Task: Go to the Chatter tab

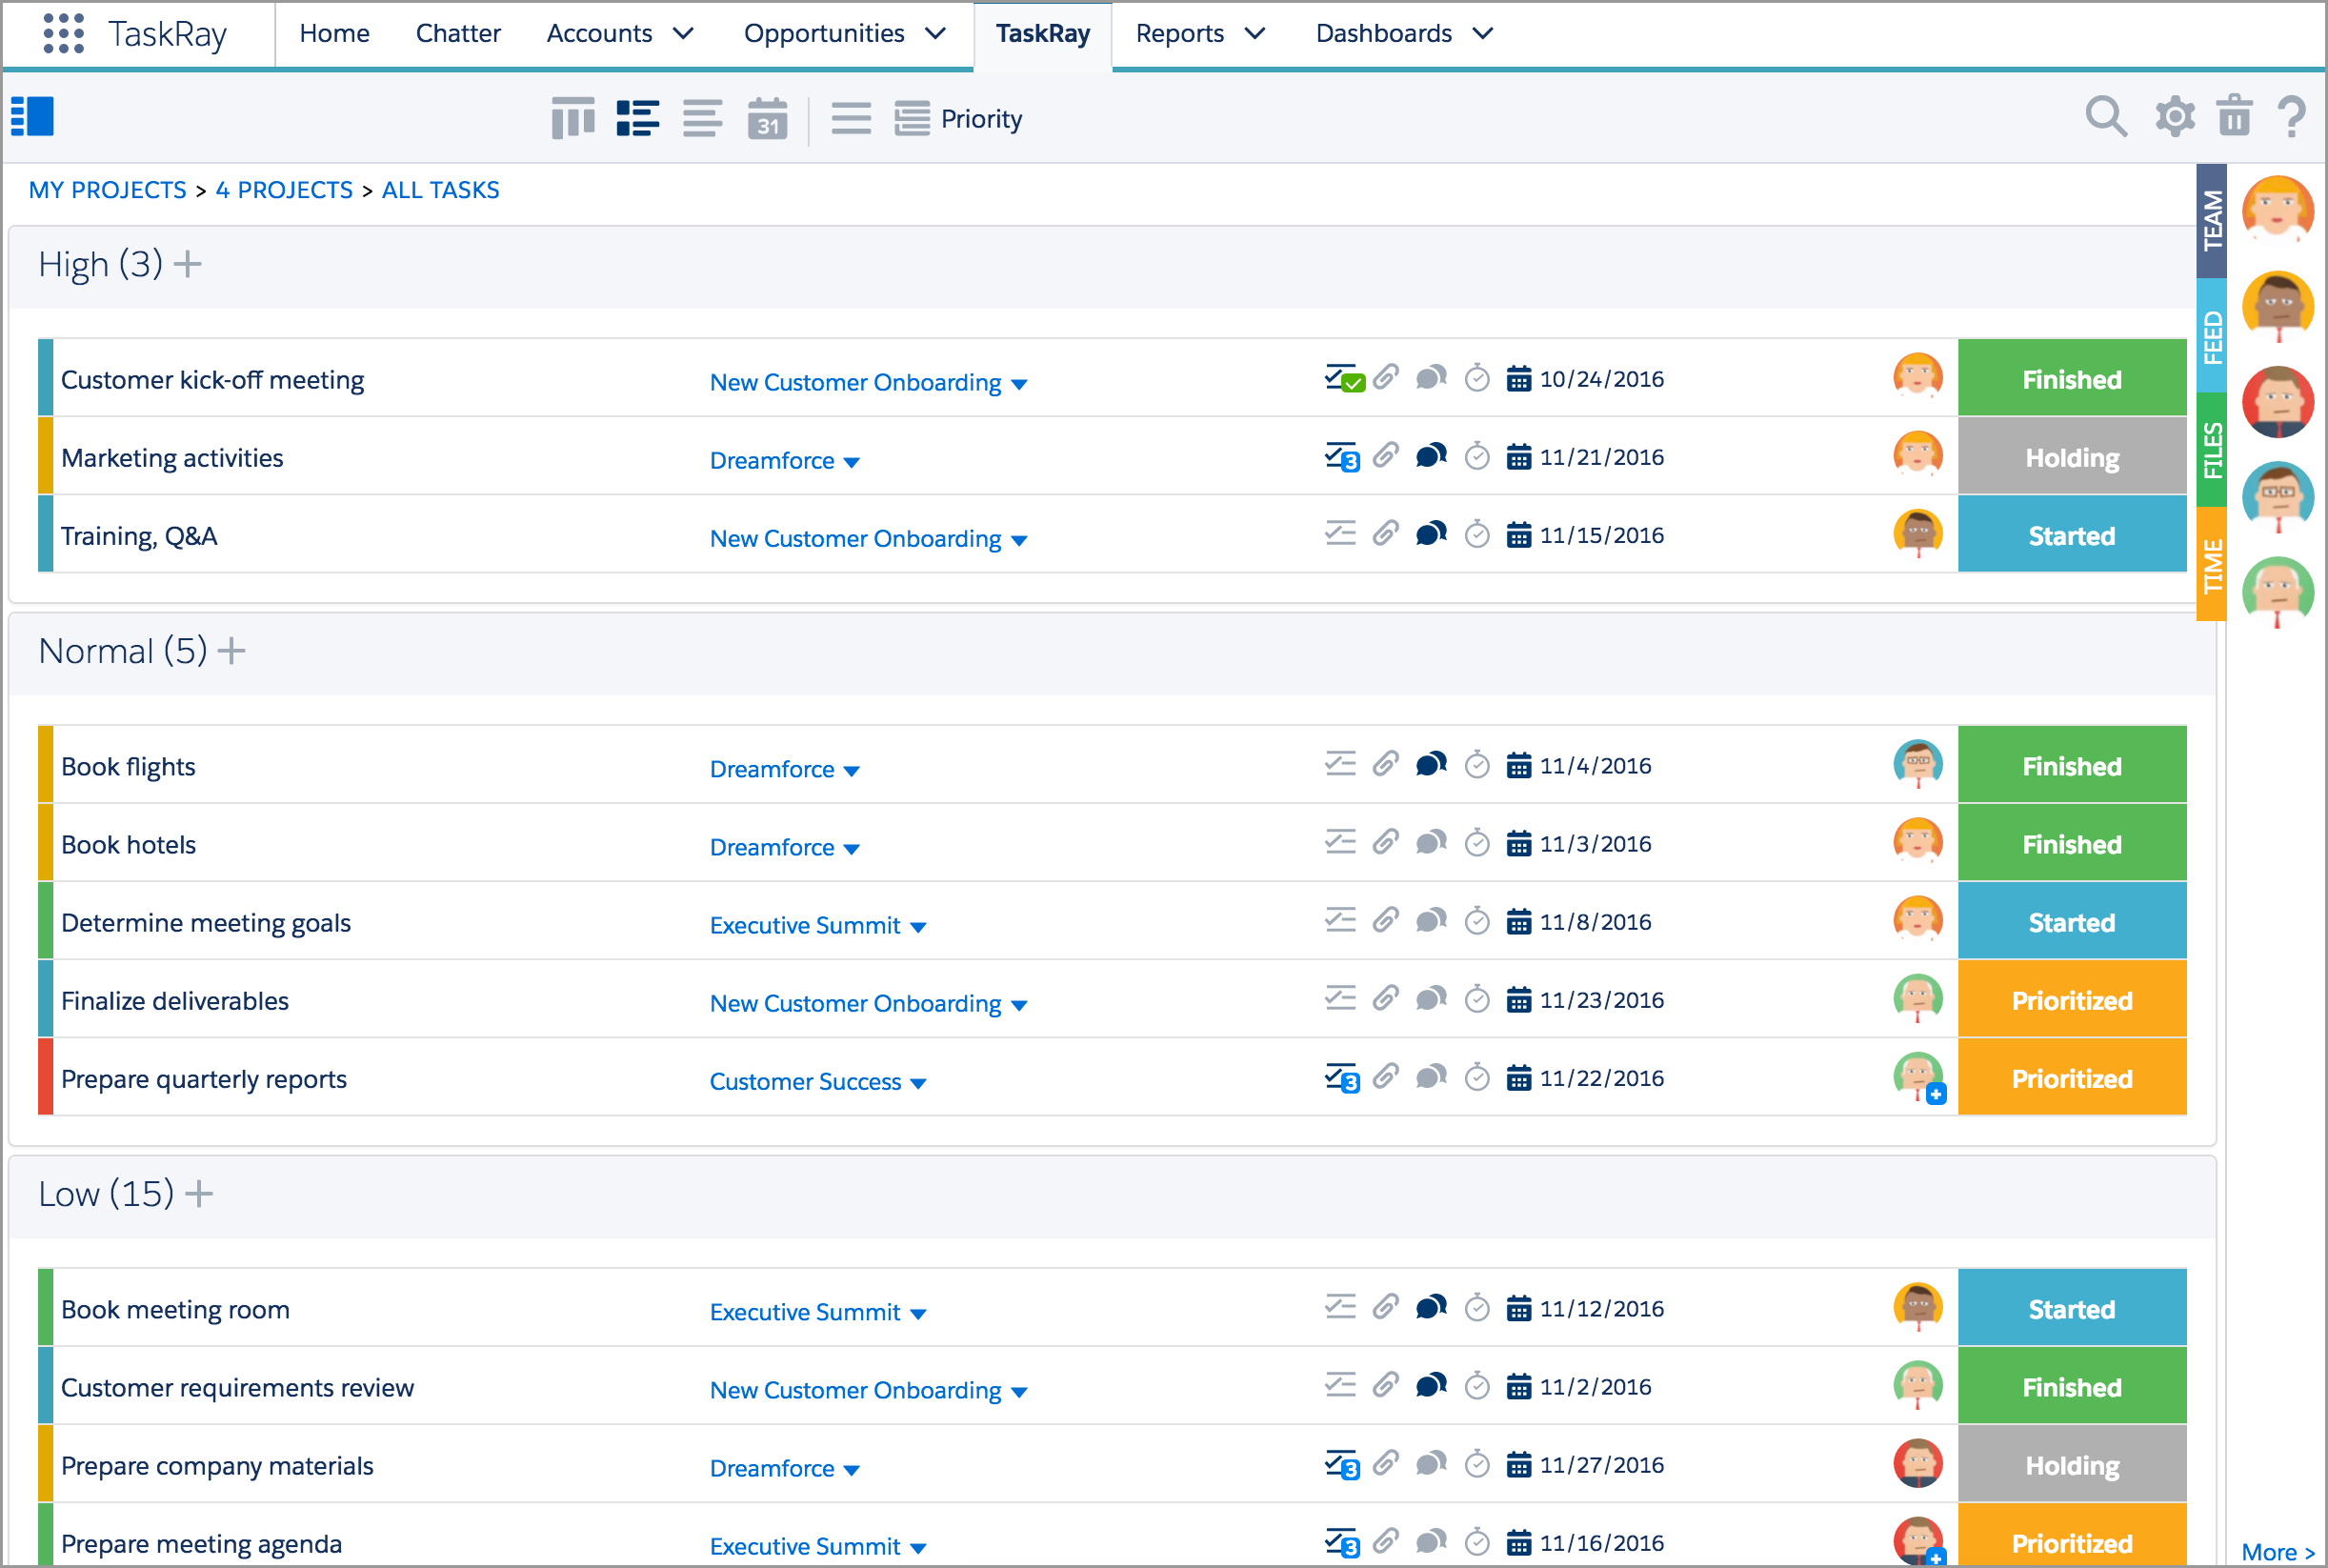Action: pyautogui.click(x=458, y=33)
